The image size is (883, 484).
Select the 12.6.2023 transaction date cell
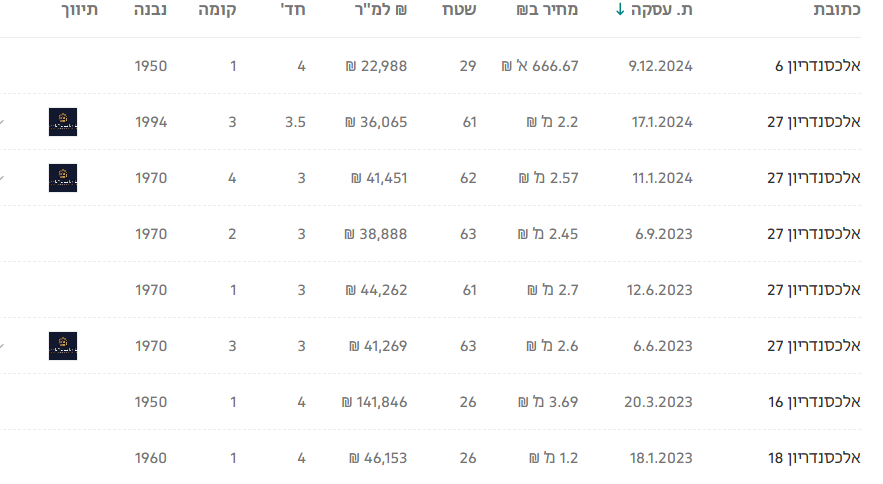tap(662, 290)
